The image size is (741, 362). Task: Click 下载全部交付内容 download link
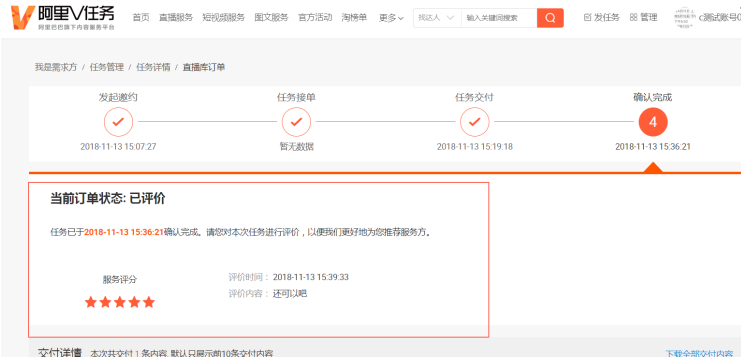699,354
